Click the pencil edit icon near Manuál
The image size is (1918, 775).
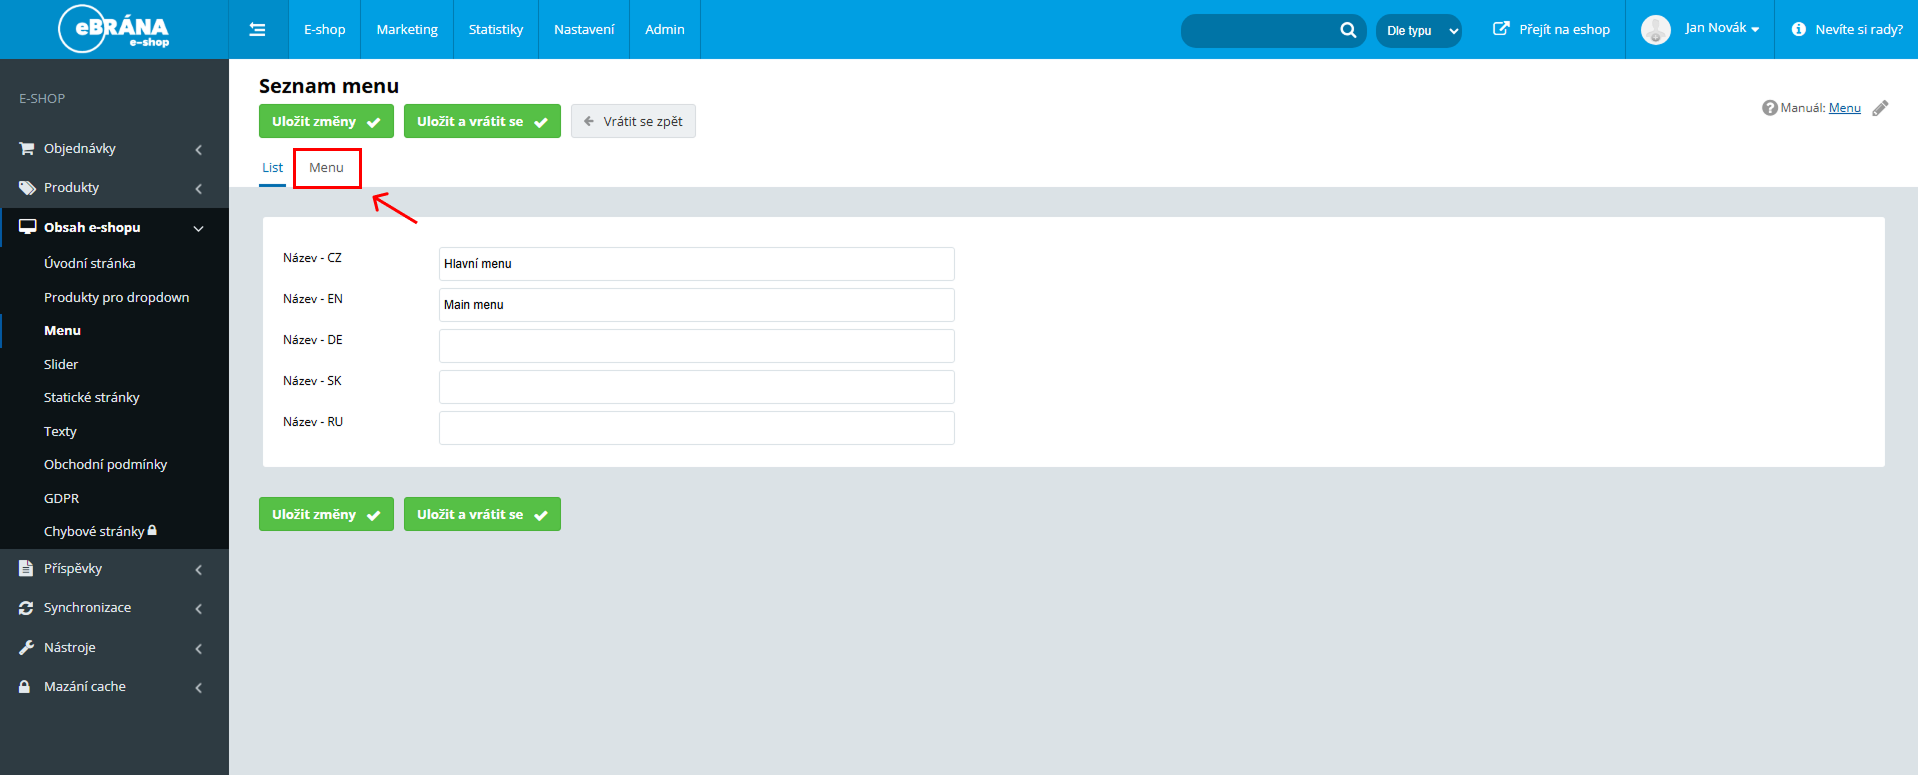point(1880,108)
